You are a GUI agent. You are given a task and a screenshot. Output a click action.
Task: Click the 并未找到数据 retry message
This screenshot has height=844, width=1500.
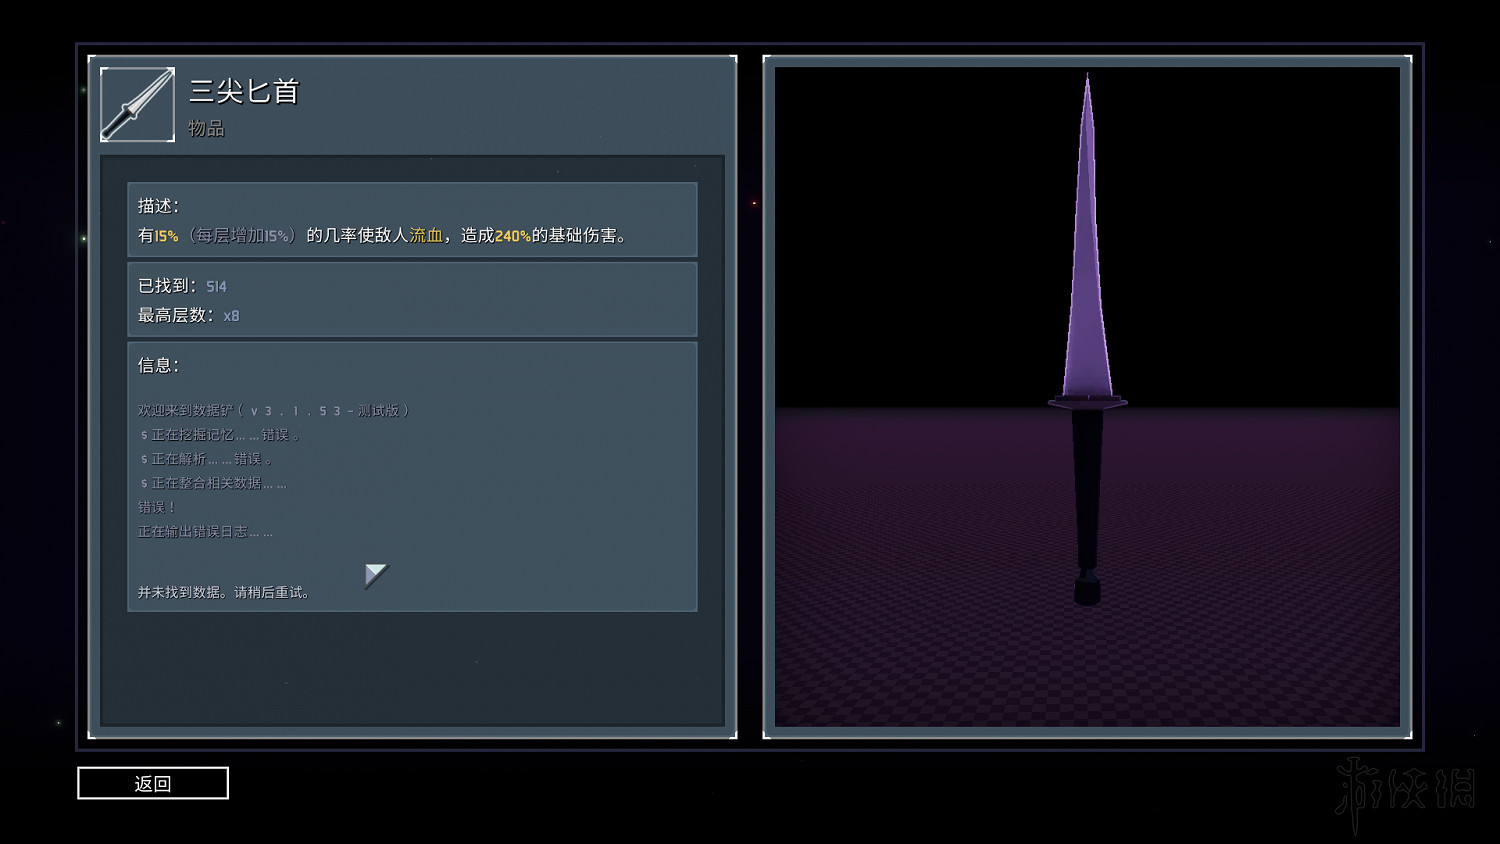[224, 592]
